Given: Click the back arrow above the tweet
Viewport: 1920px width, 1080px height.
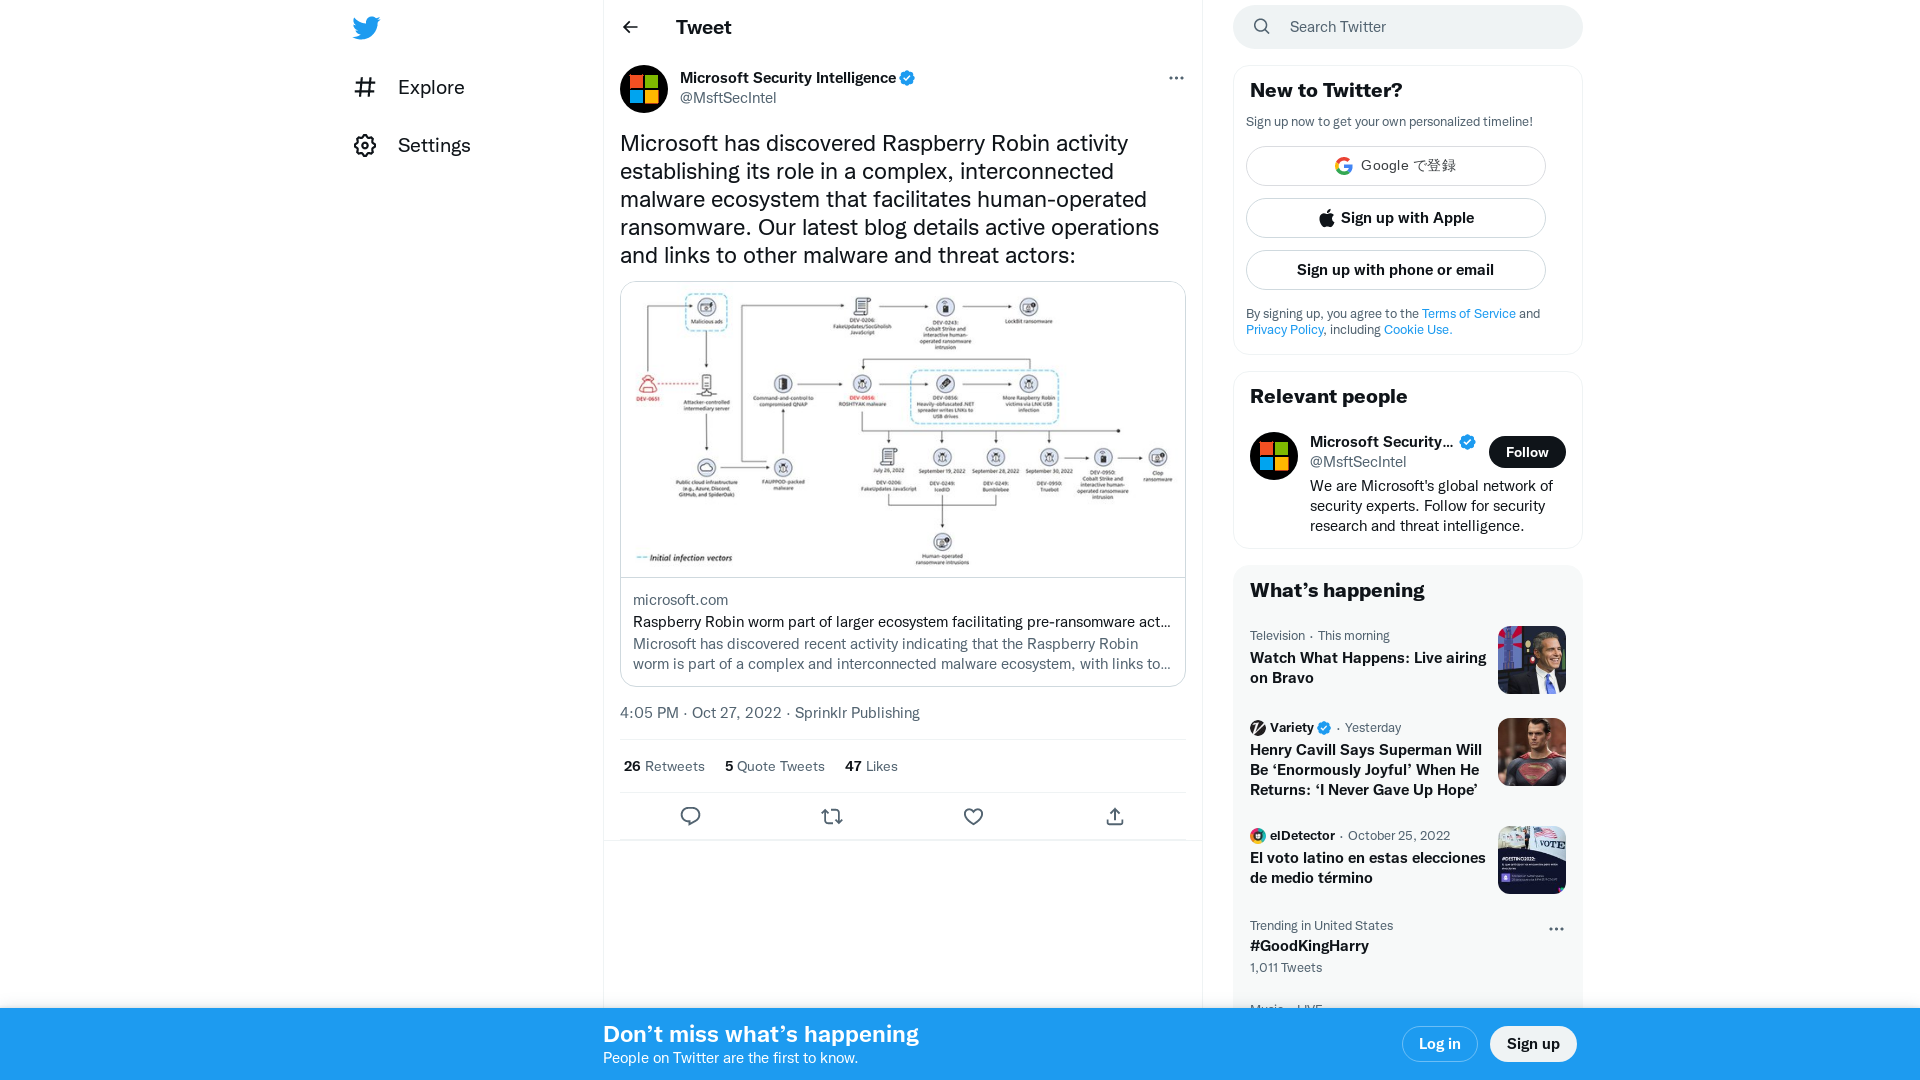Looking at the screenshot, I should pyautogui.click(x=629, y=27).
